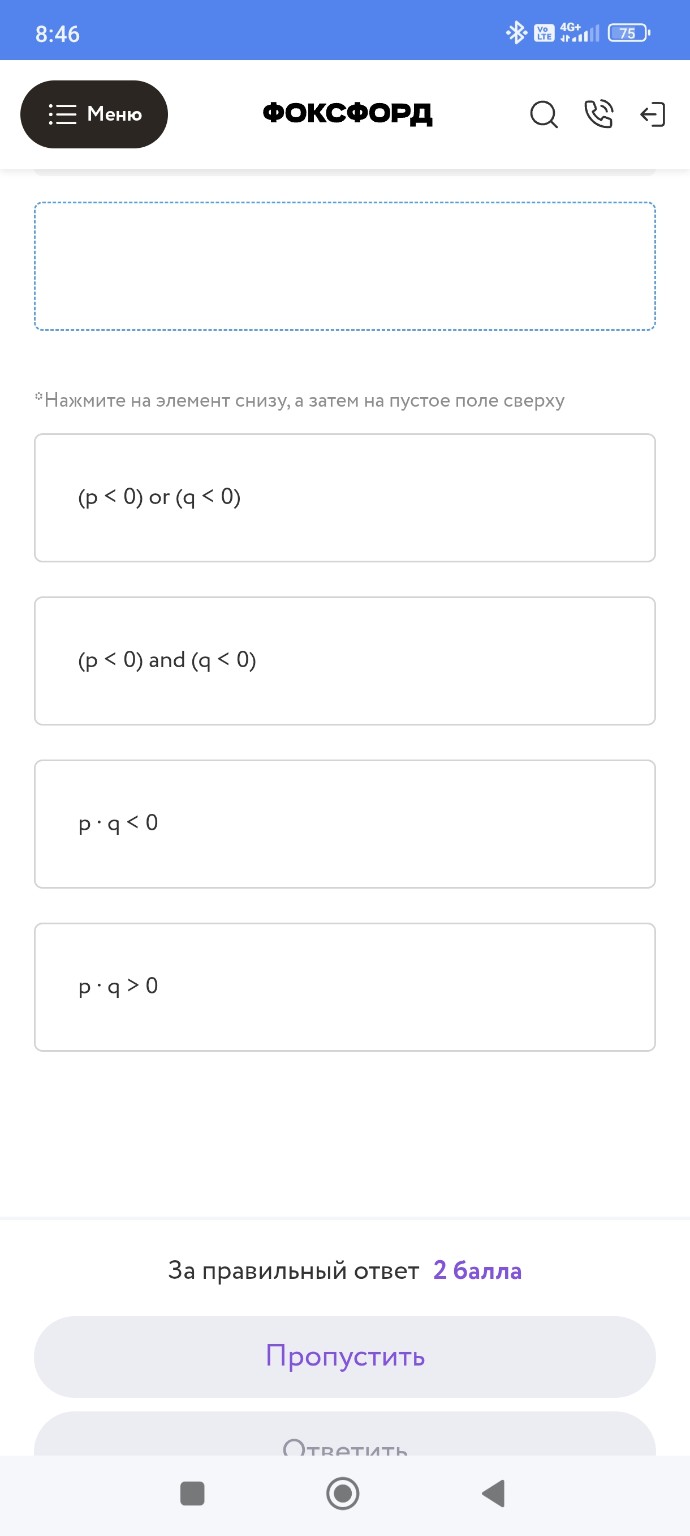Viewport: 690px width, 1536px height.
Task: Select option "(p < 0) and (q < 0)"
Action: coord(345,660)
